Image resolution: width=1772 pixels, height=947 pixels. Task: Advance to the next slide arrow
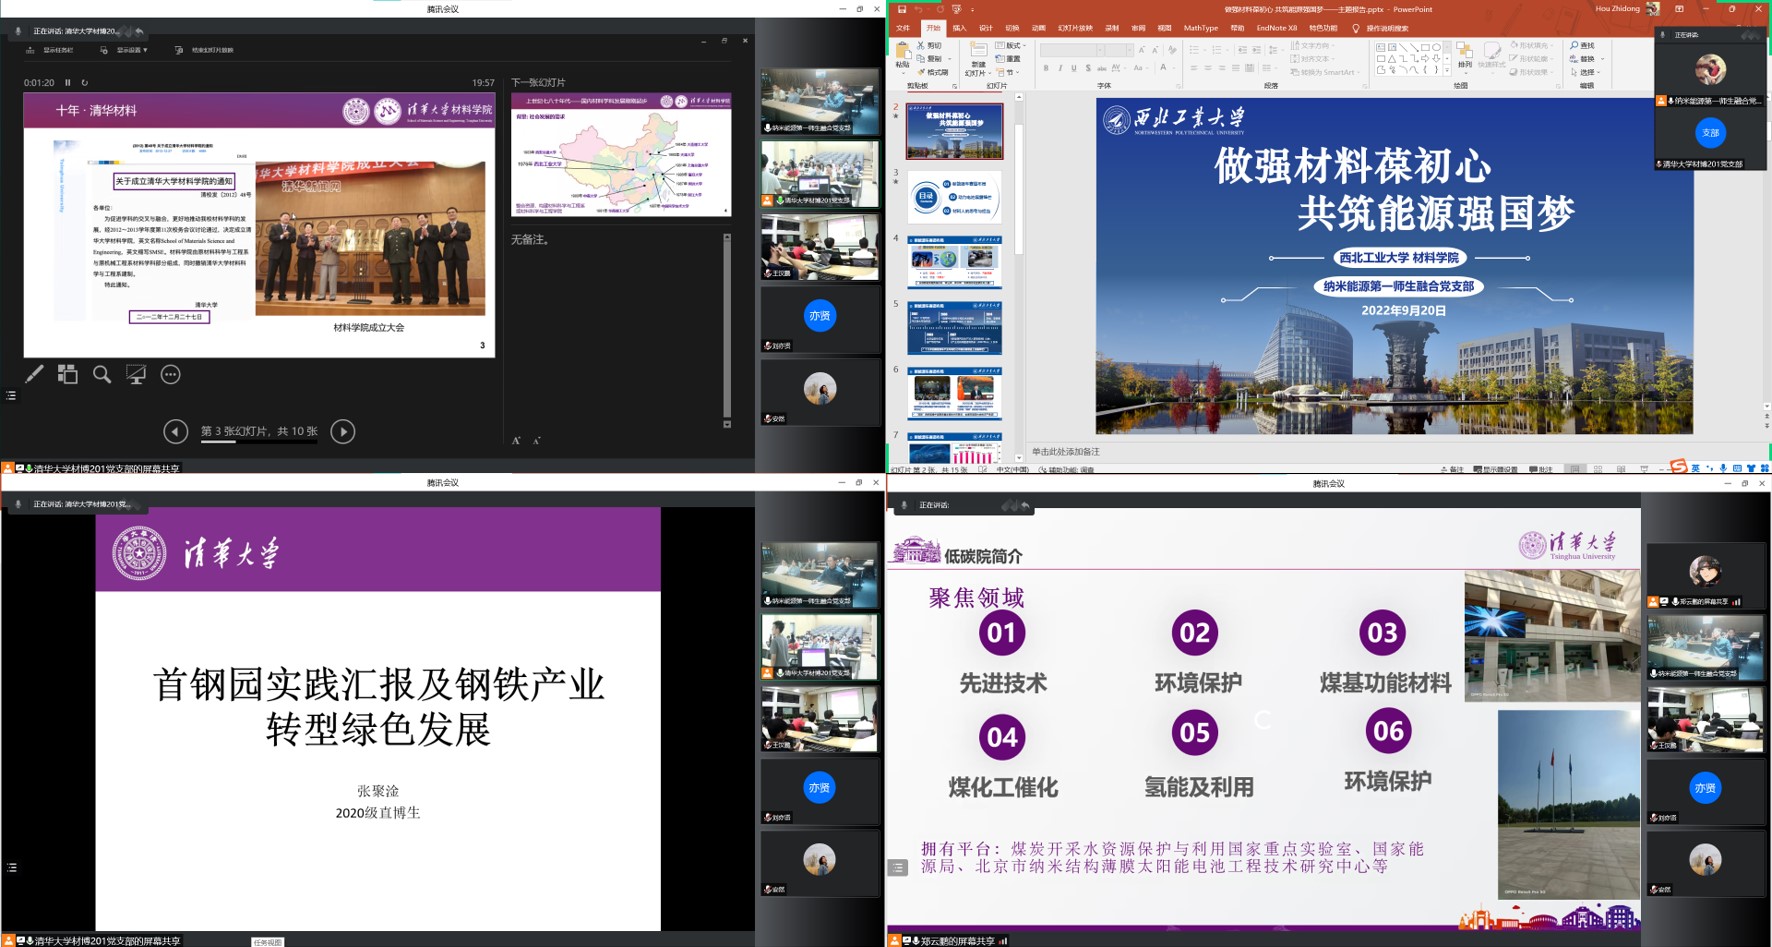(342, 431)
